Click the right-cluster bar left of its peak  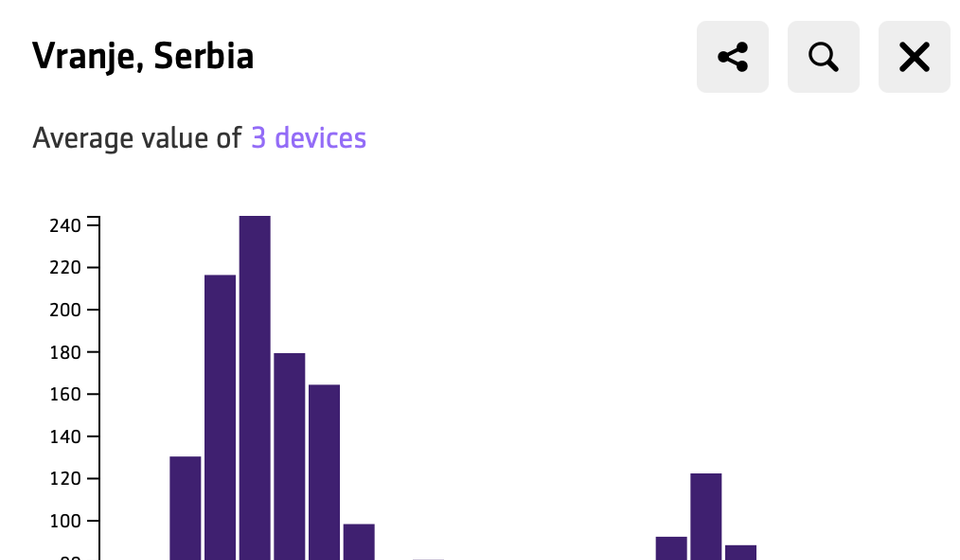pyautogui.click(x=671, y=548)
